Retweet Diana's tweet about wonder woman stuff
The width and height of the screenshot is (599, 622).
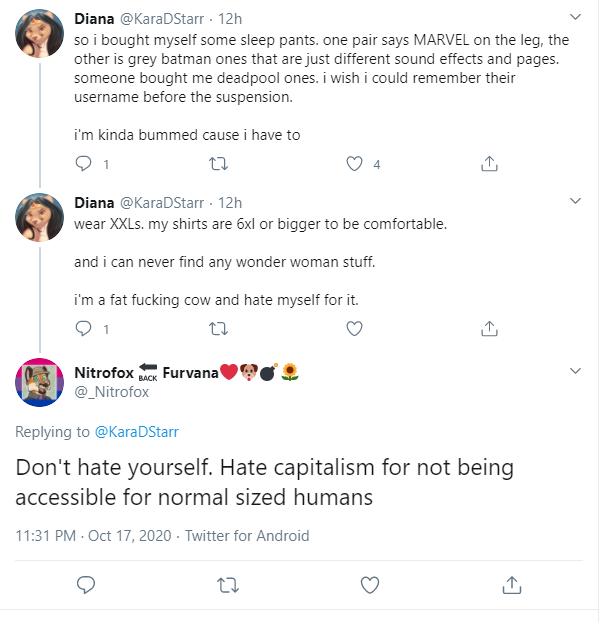(x=219, y=328)
